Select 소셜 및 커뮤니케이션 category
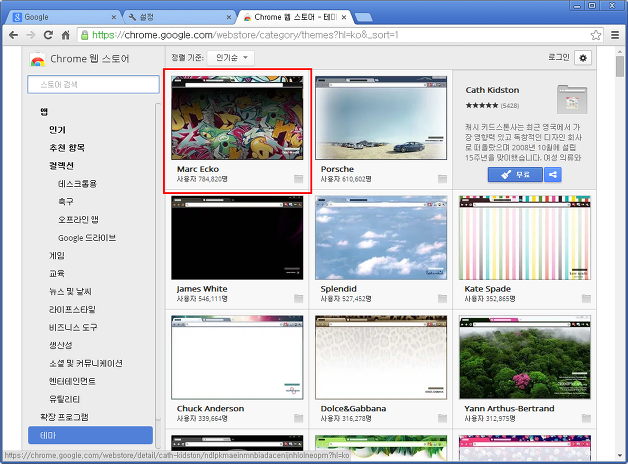Viewport: 628px width, 464px height. point(86,363)
